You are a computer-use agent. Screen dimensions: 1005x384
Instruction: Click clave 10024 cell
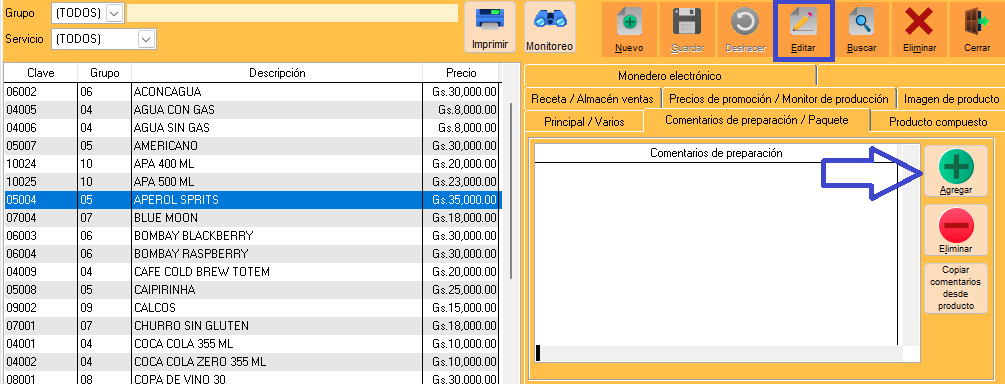pos(40,164)
